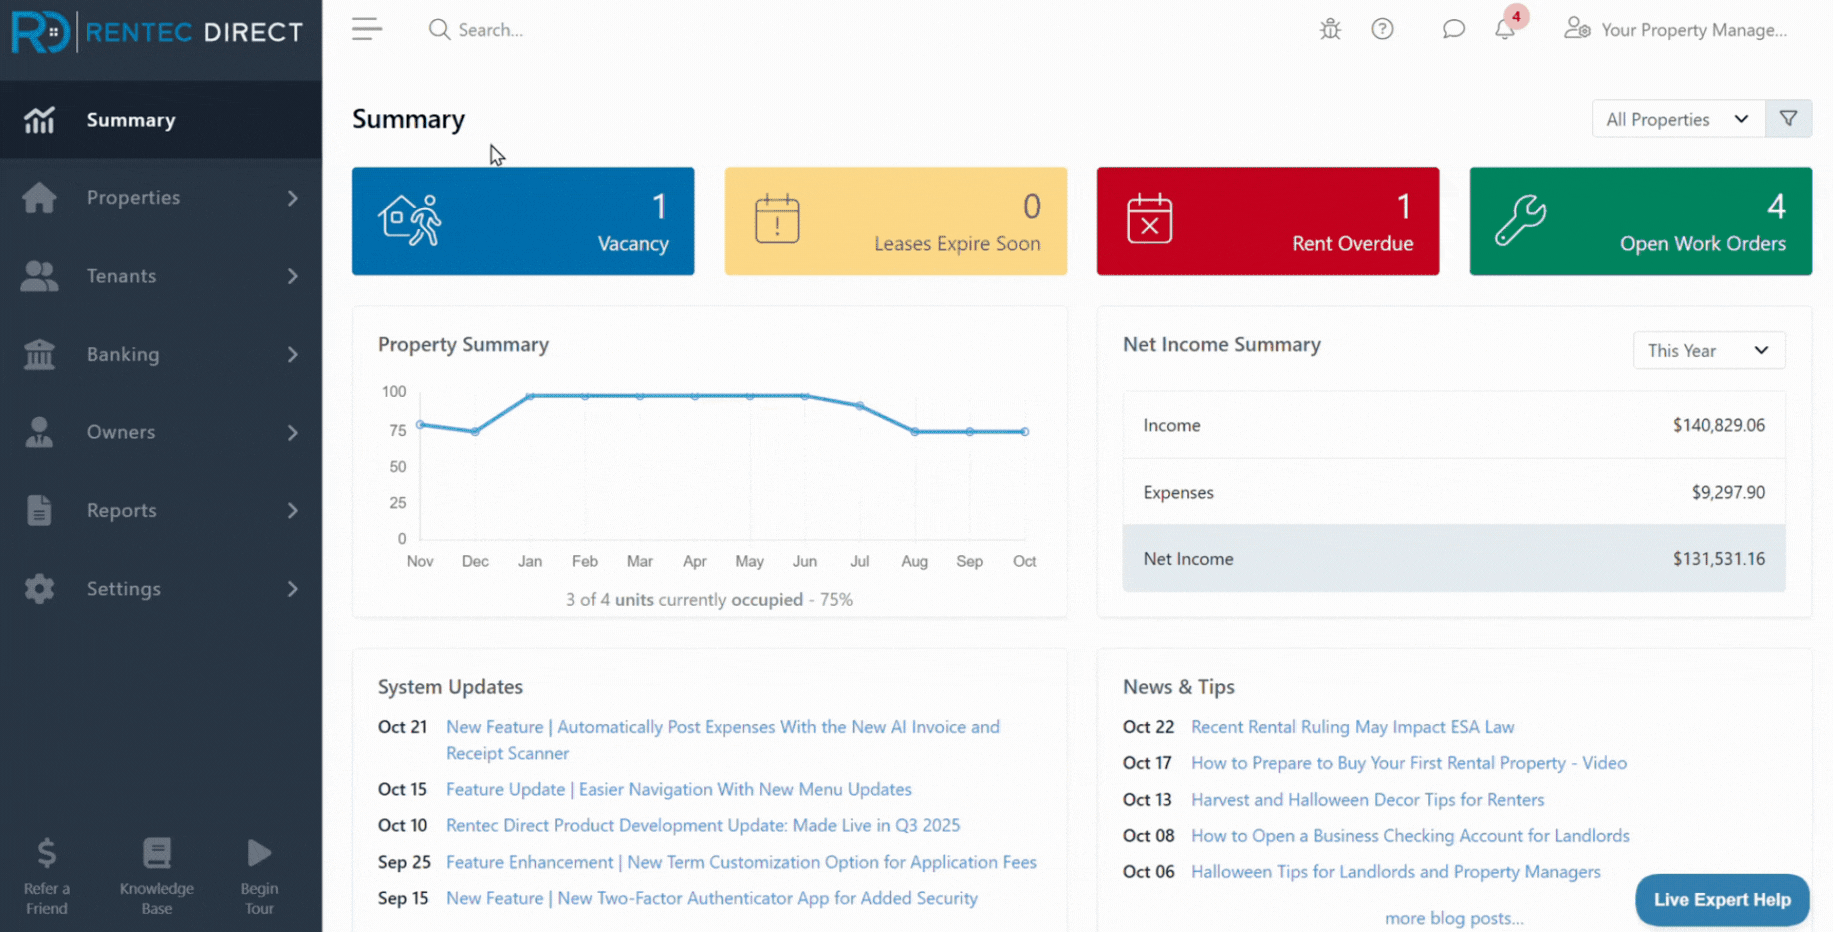This screenshot has width=1833, height=932.
Task: Open the Application Fees Feature Enhancement link
Action: 741,862
